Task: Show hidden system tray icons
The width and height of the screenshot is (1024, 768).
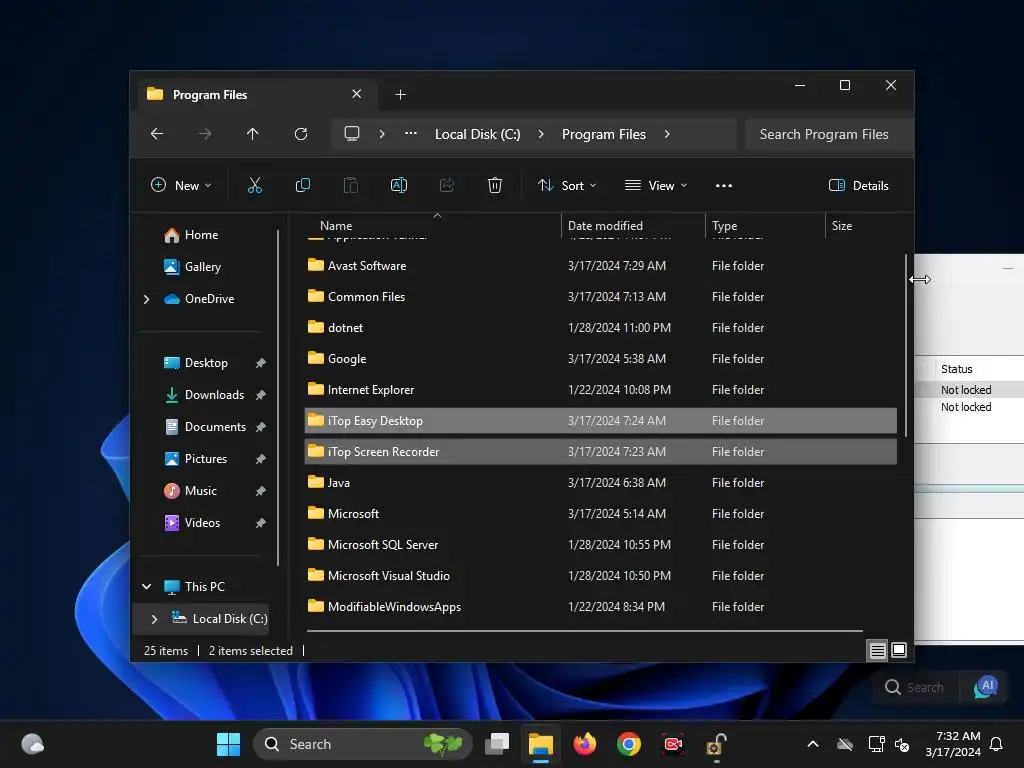Action: (x=813, y=744)
